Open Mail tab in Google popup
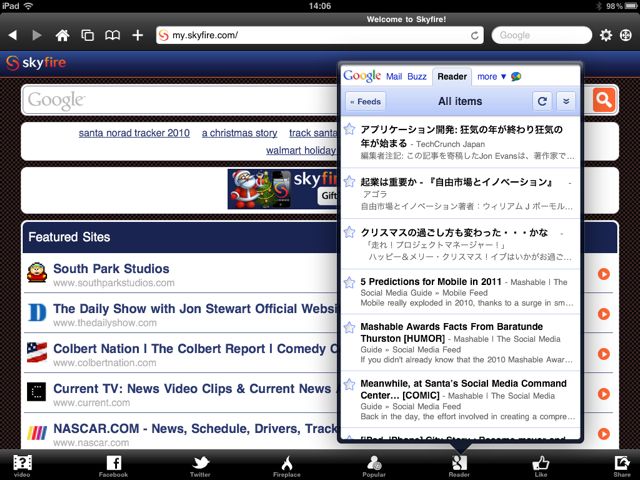Image resolution: width=640 pixels, height=480 pixels. [x=394, y=77]
